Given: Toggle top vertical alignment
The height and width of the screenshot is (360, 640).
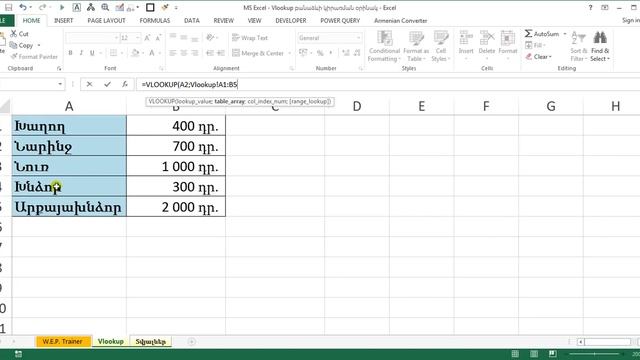Looking at the screenshot, I should point(173,37).
